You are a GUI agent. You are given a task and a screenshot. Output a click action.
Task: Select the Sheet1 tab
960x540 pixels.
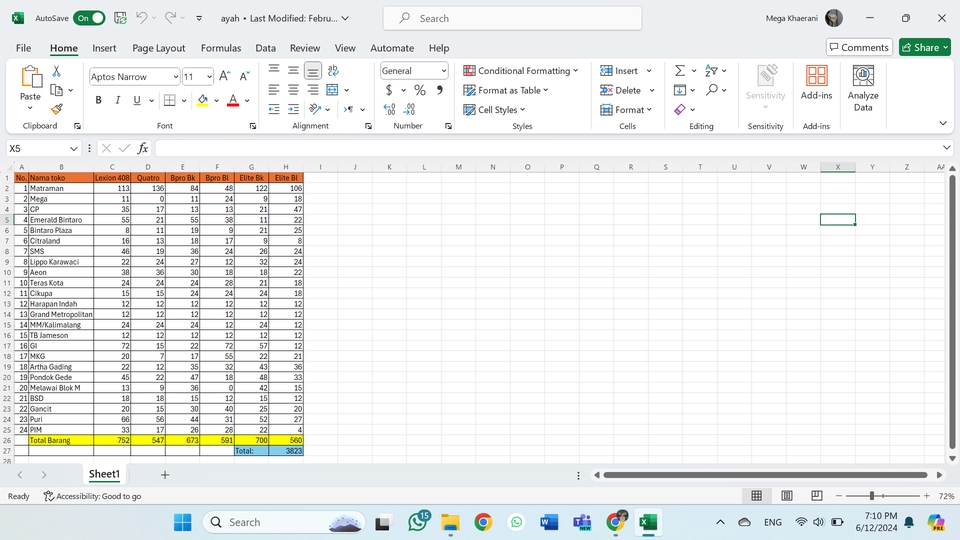point(104,474)
